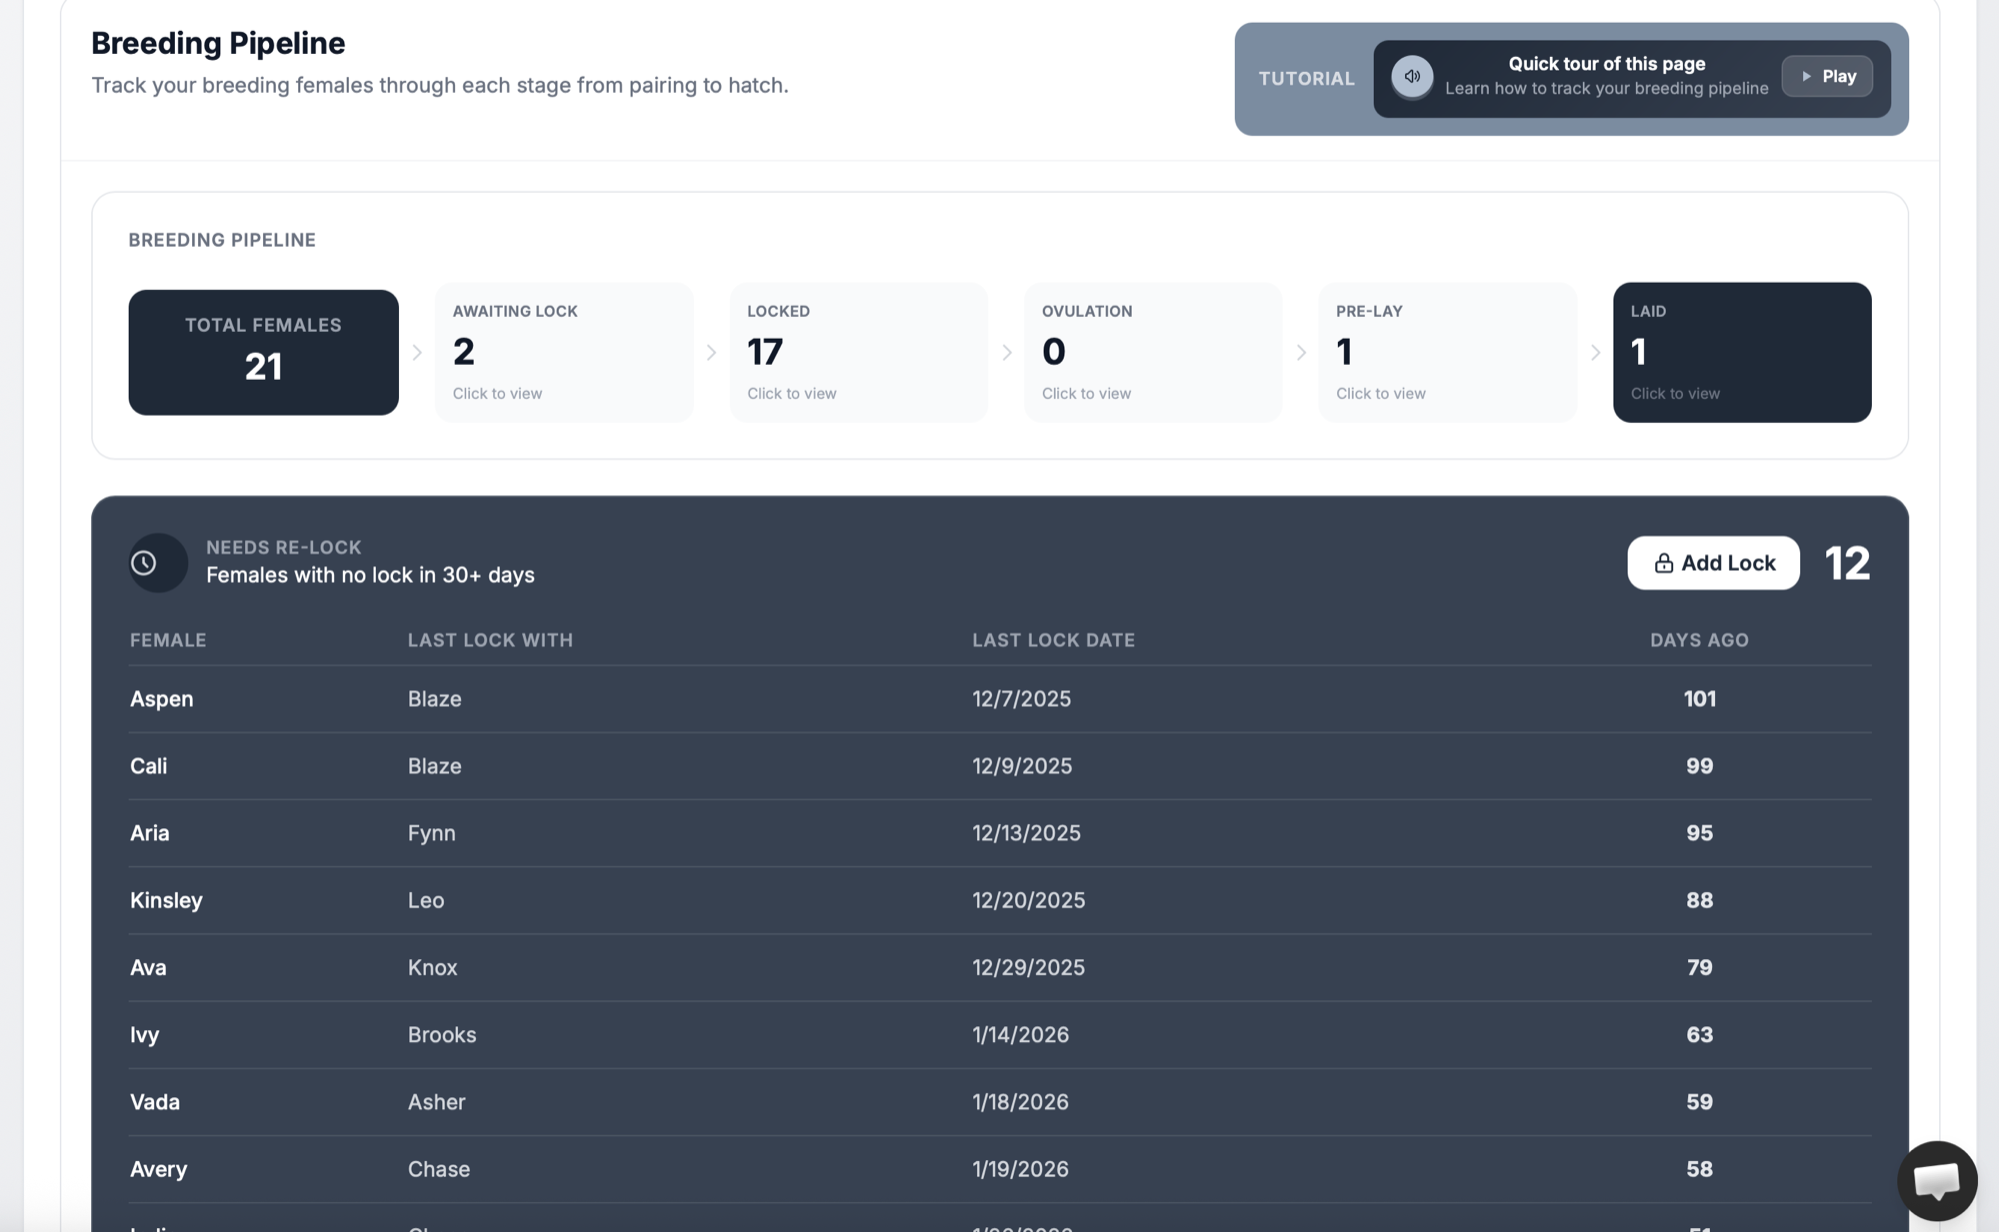
Task: Show the Pre-Lay stage females
Action: pyautogui.click(x=1447, y=352)
